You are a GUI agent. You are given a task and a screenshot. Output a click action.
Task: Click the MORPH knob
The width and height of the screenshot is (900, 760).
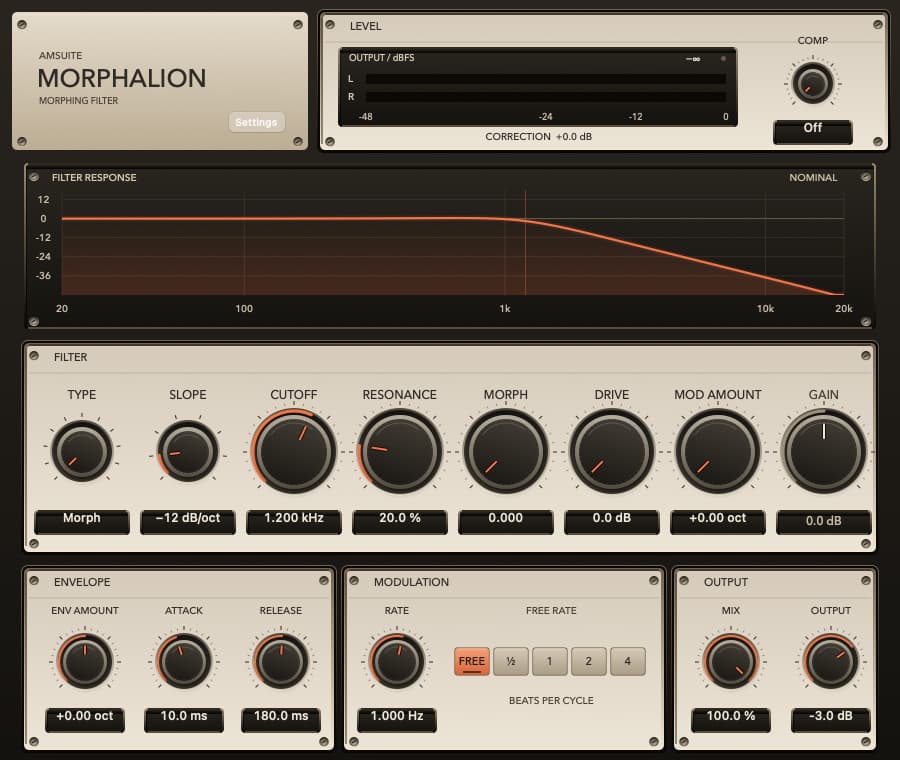(x=506, y=451)
